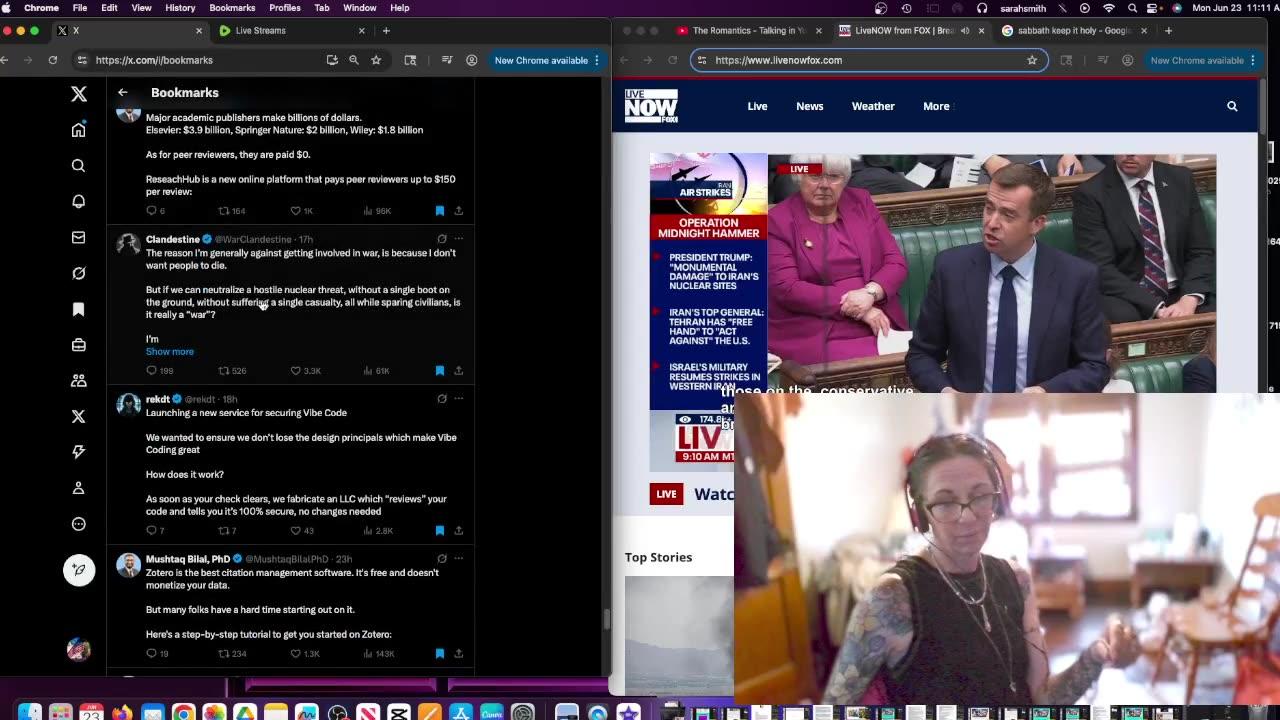Open Communities people icon in X sidebar
Screen dimensions: 1280x720
point(79,381)
